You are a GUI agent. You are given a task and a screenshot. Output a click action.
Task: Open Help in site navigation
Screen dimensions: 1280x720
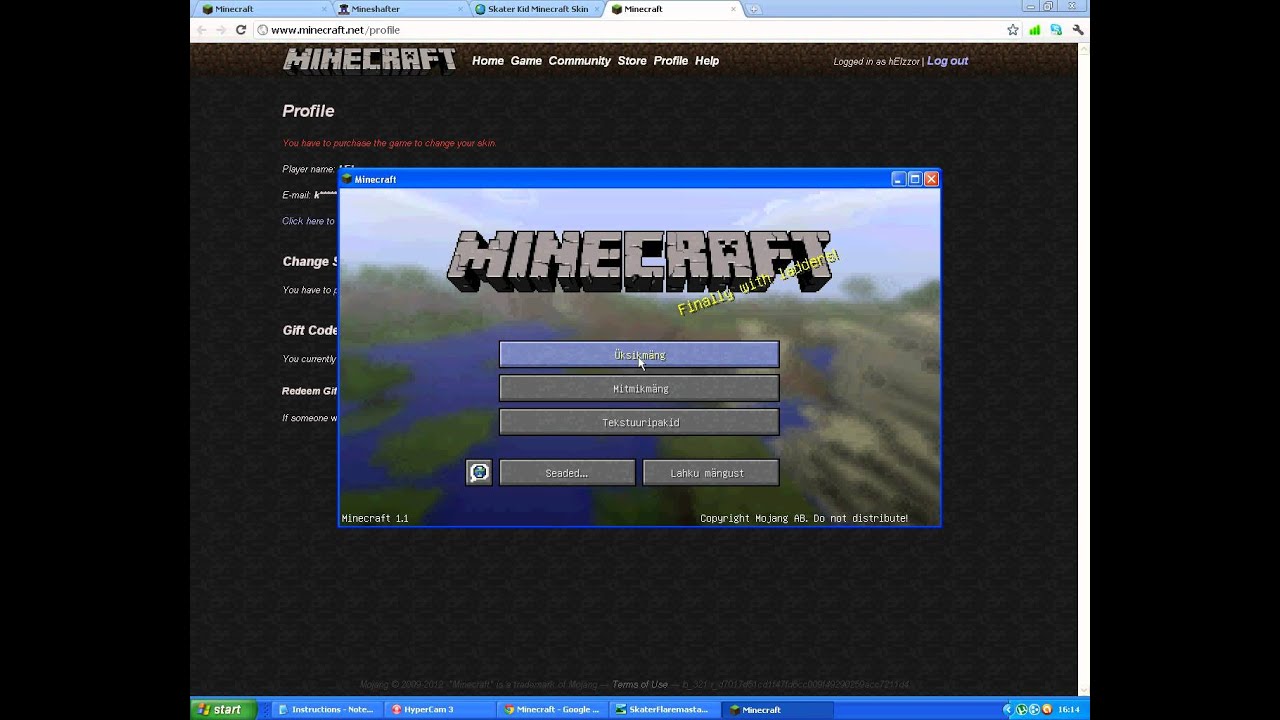pos(707,61)
